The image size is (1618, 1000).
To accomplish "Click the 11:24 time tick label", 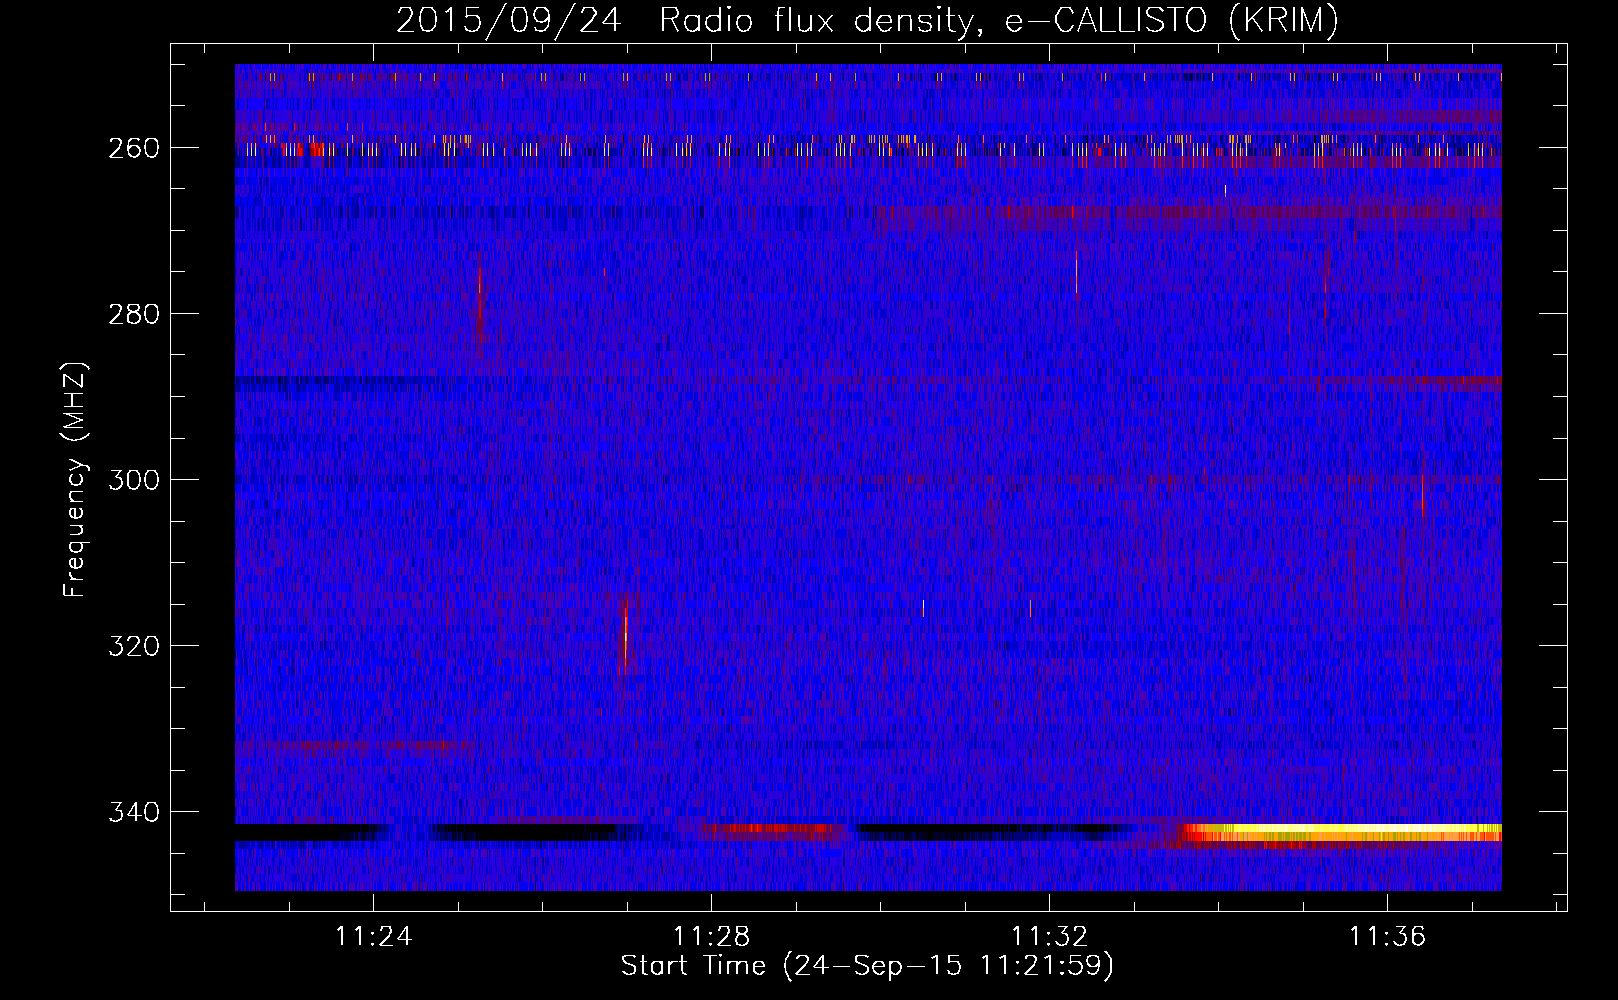I will point(373,937).
